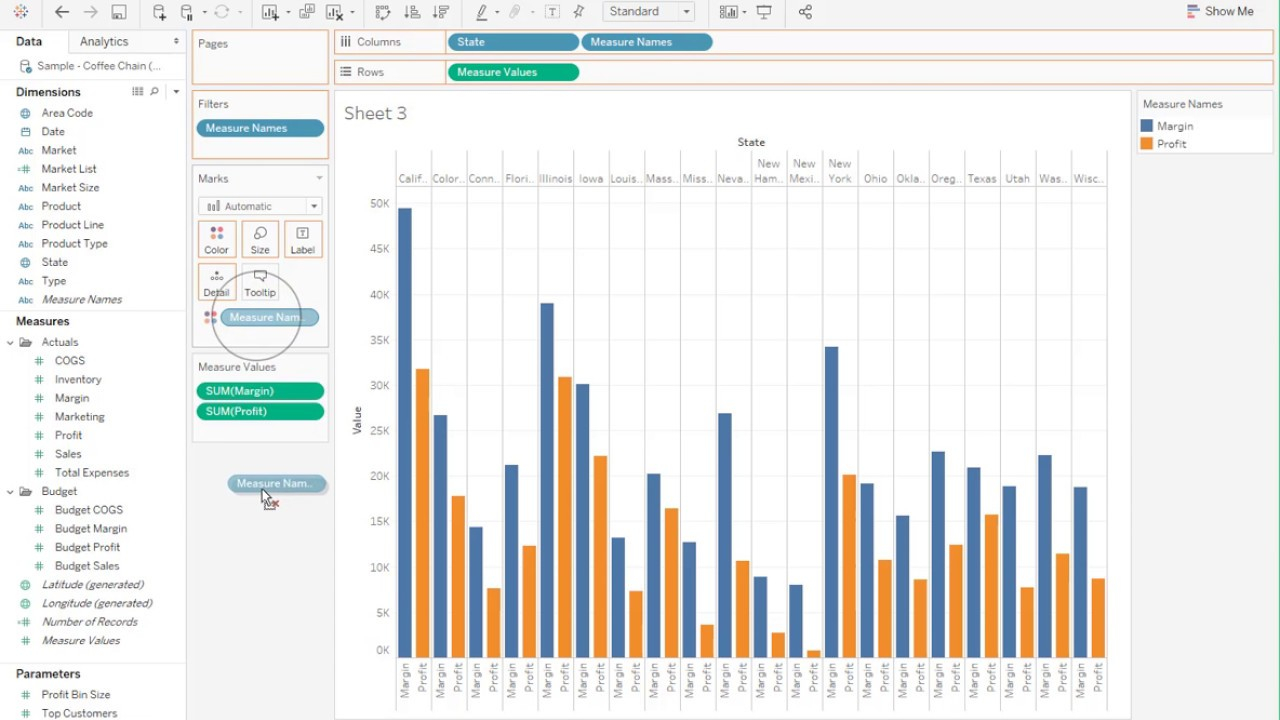
Task: Select the Size mark option
Action: [259, 239]
